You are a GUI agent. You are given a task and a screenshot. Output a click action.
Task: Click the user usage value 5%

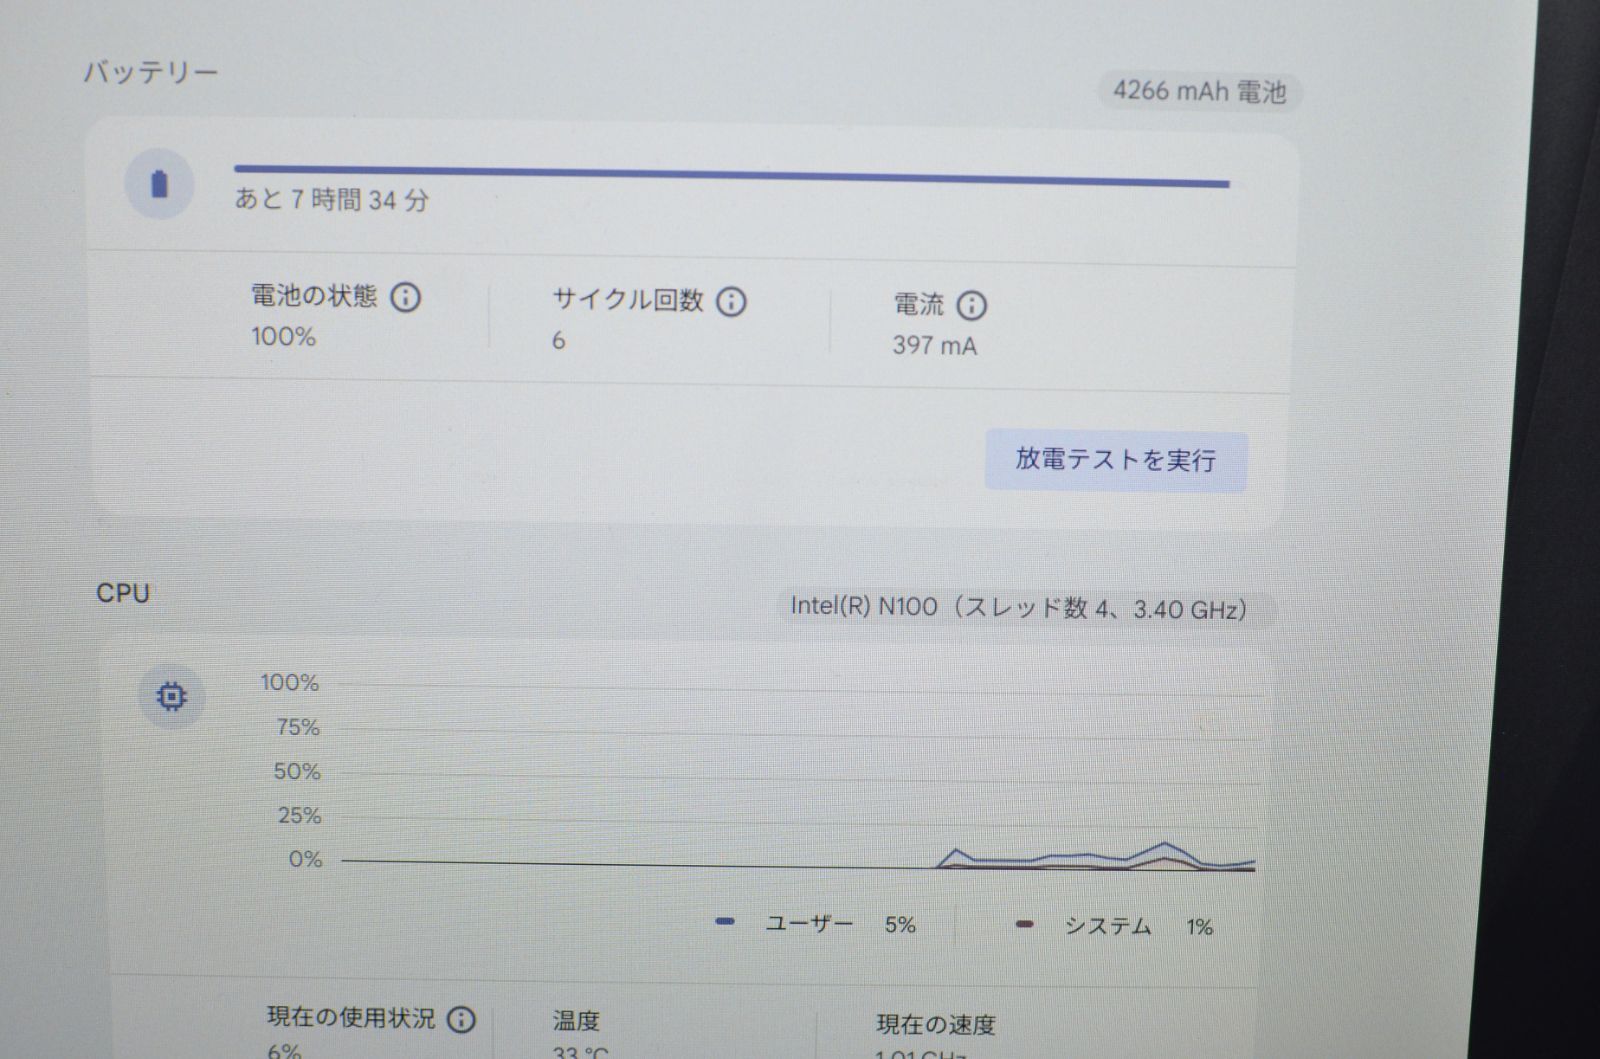[900, 925]
